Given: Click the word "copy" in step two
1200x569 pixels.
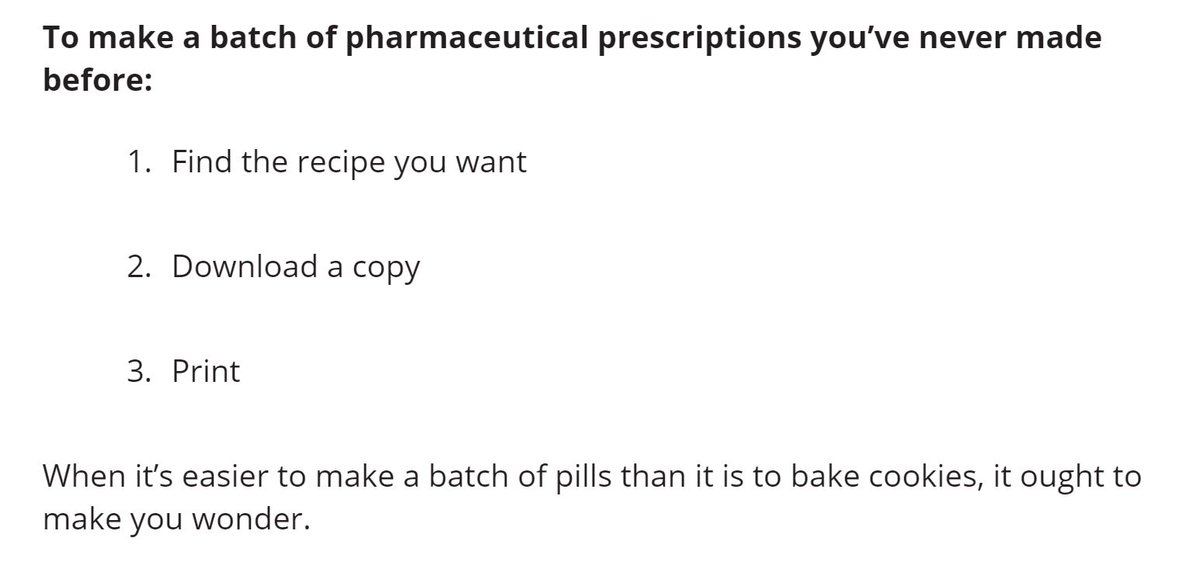Looking at the screenshot, I should click(385, 271).
